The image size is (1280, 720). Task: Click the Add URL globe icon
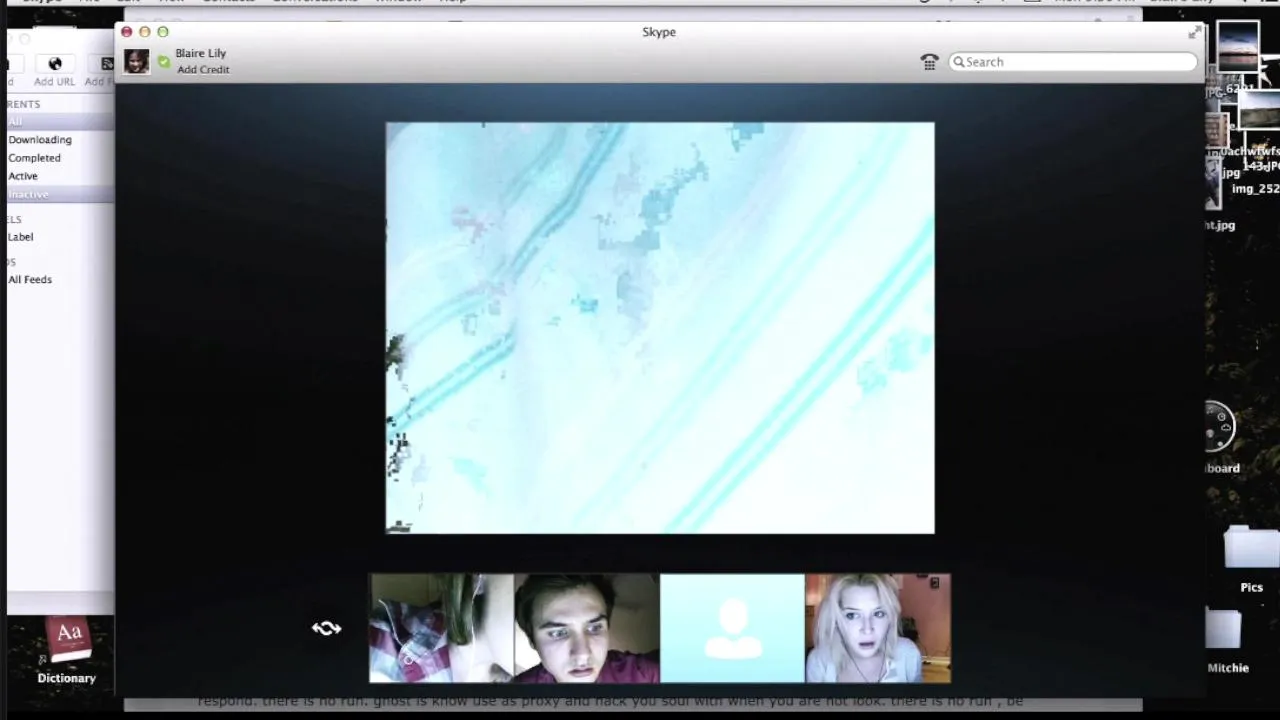pos(55,64)
